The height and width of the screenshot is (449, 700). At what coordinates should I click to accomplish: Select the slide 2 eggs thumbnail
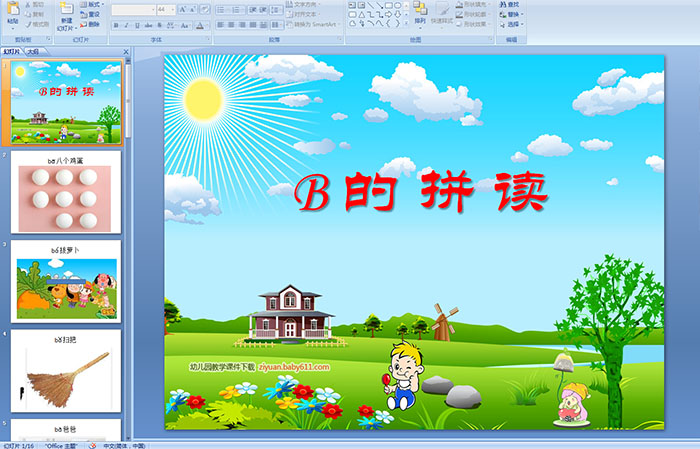click(x=66, y=193)
